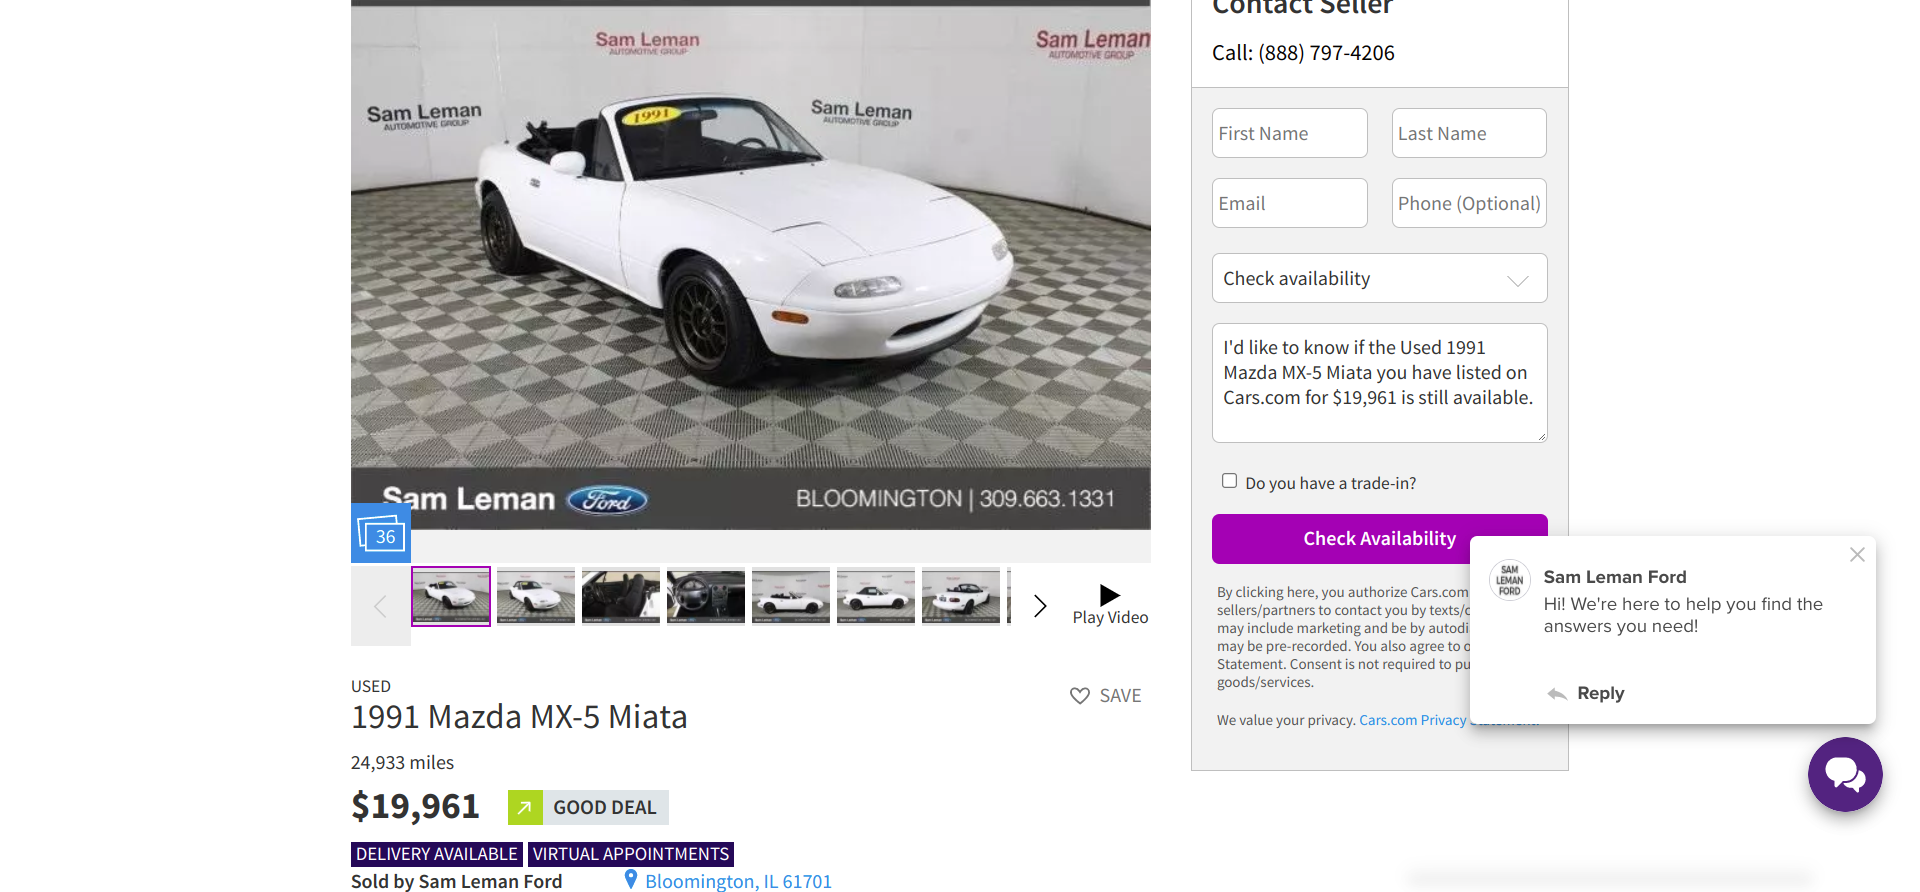
Task: Check the trade-in checkbox
Action: click(1229, 481)
